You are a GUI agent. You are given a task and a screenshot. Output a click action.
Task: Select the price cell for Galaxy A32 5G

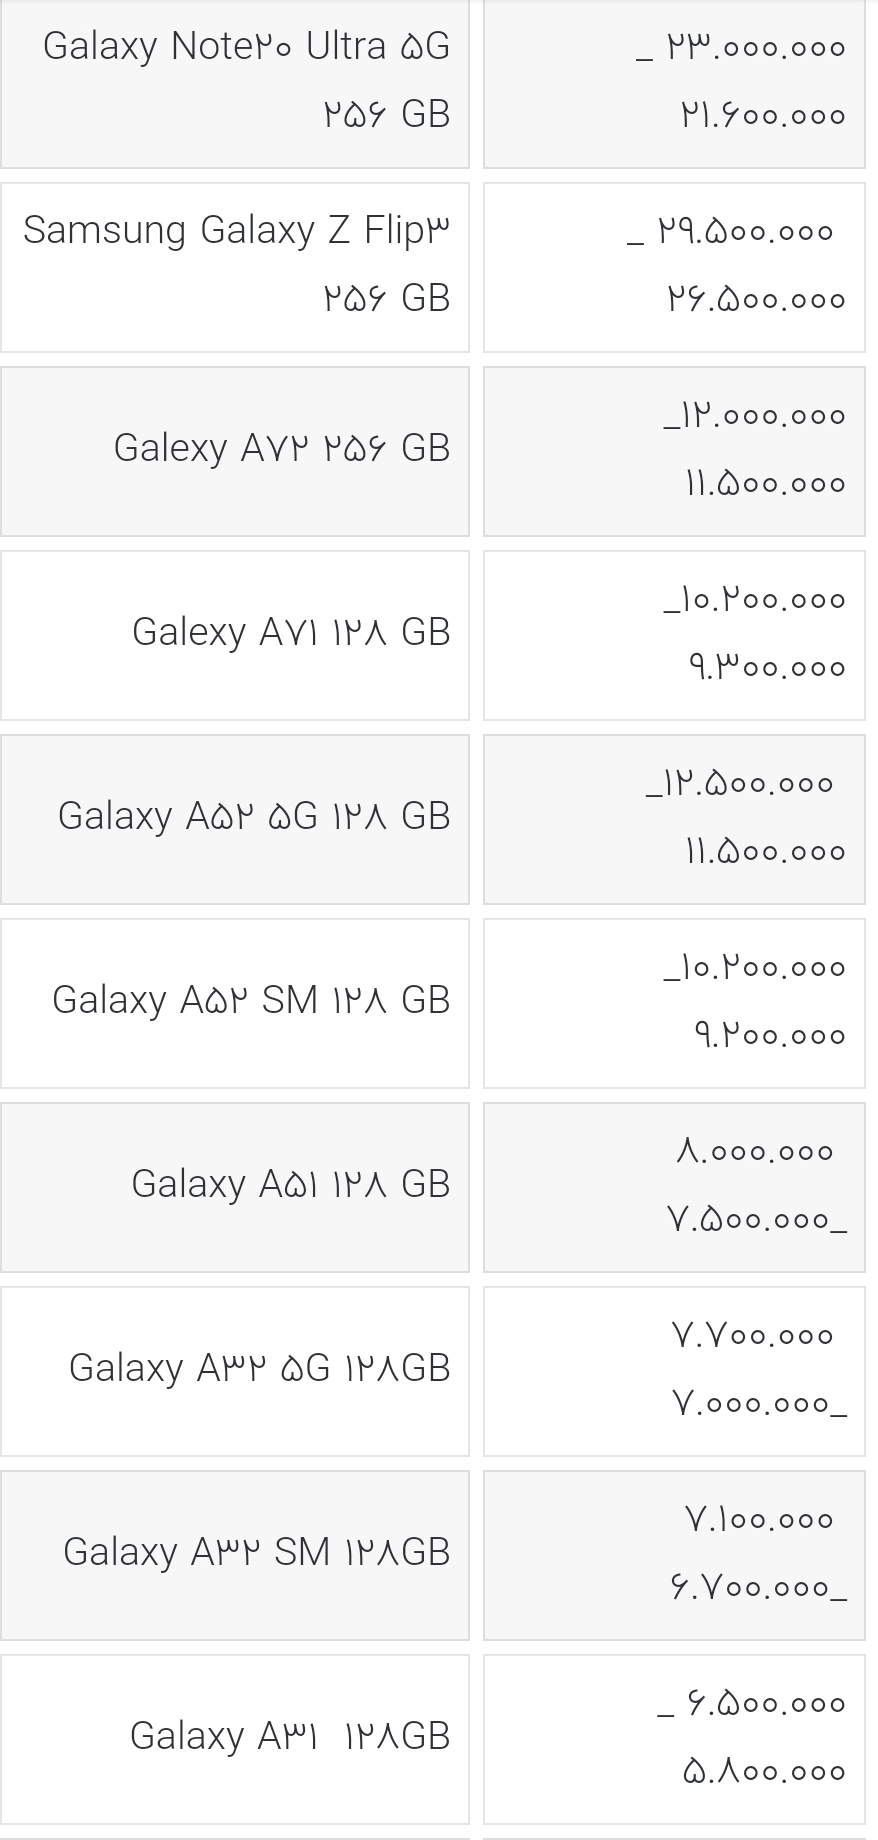point(674,1370)
